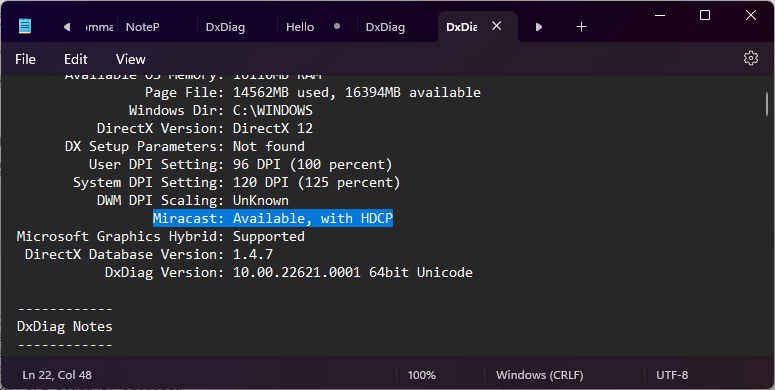This screenshot has width=775, height=390.
Task: Click the scroll tabs right arrow
Action: 539,27
